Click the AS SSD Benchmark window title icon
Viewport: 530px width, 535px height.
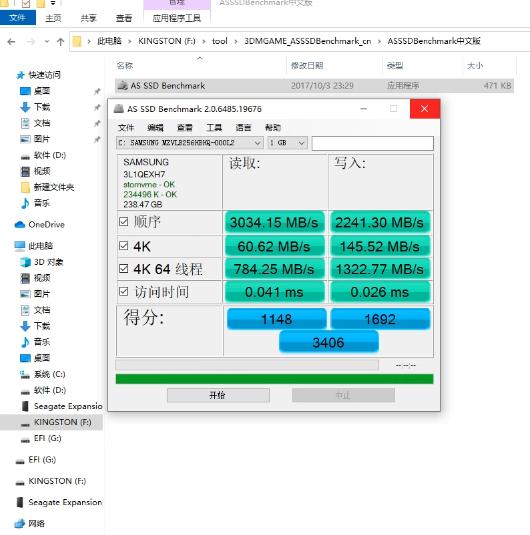119,109
